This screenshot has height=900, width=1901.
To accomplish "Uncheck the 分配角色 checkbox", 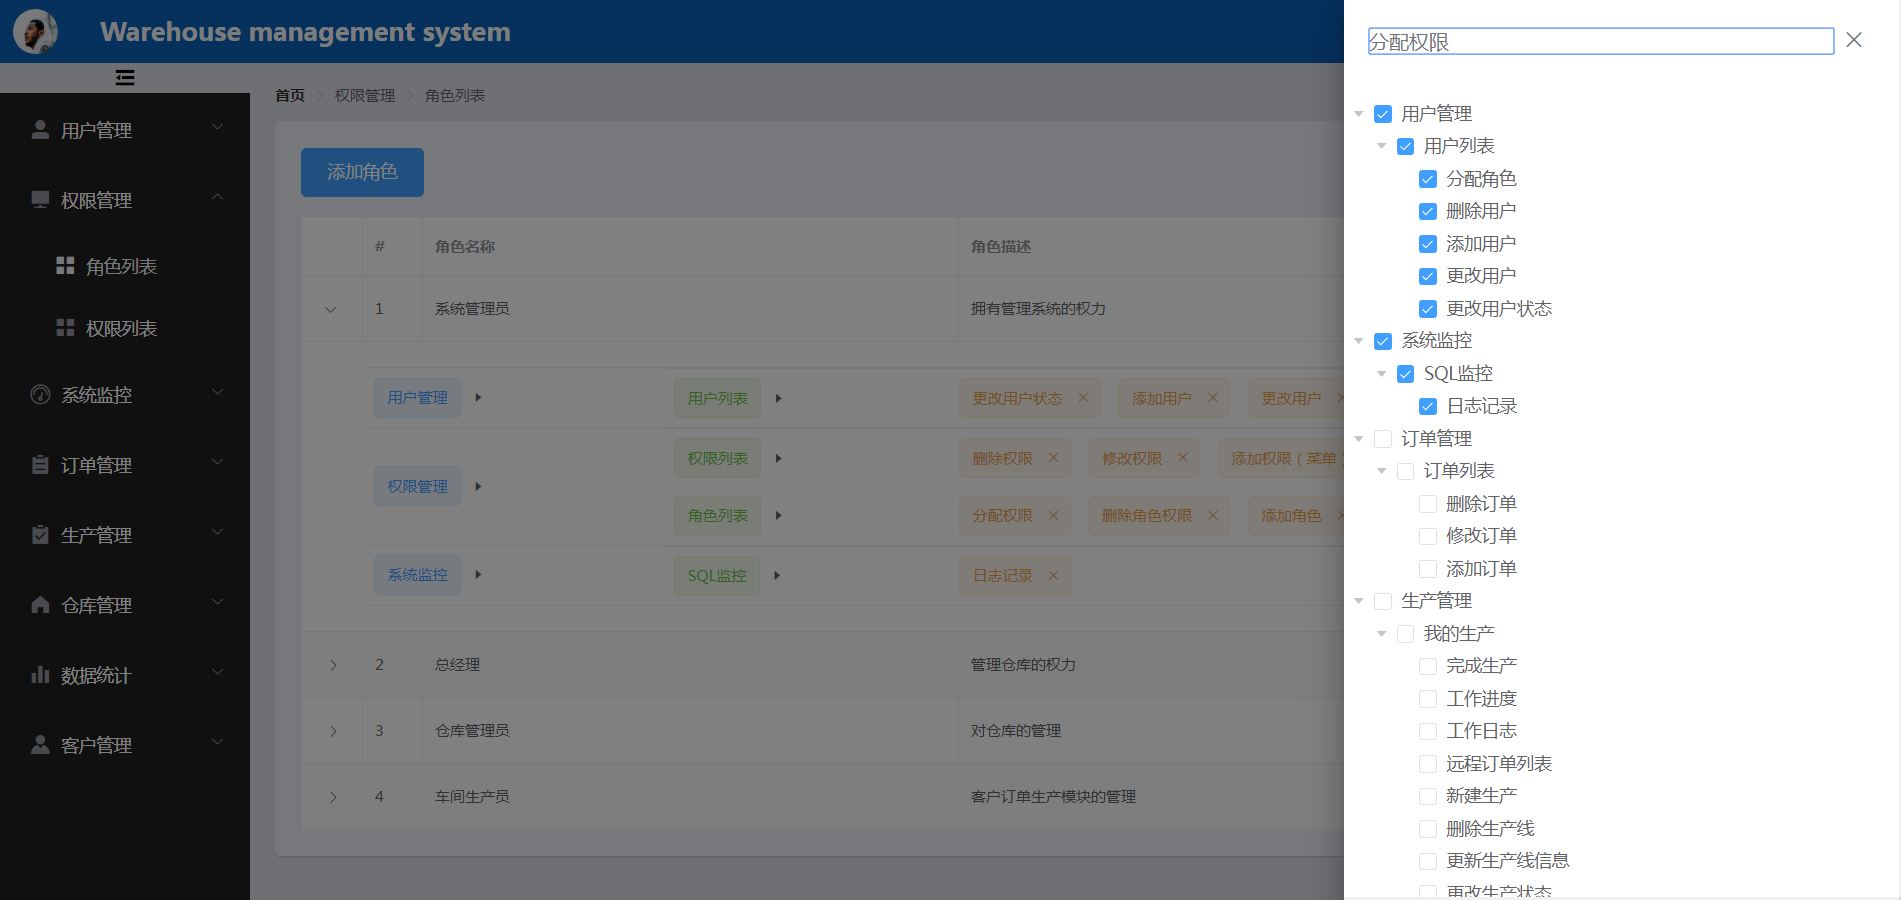I will coord(1428,179).
